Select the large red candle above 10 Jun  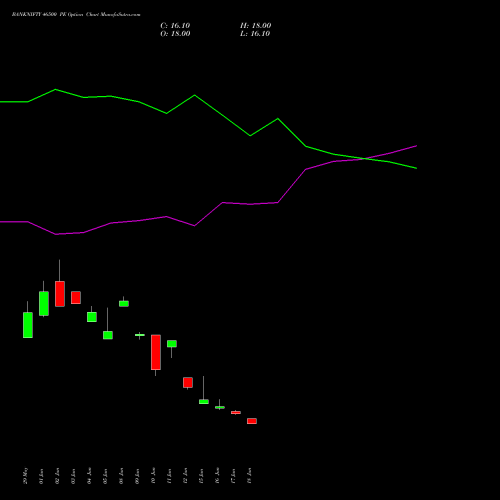coord(156,352)
